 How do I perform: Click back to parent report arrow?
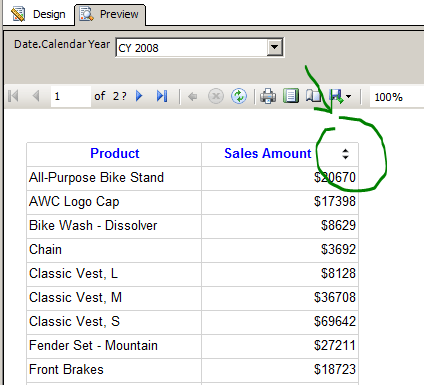pyautogui.click(x=192, y=97)
